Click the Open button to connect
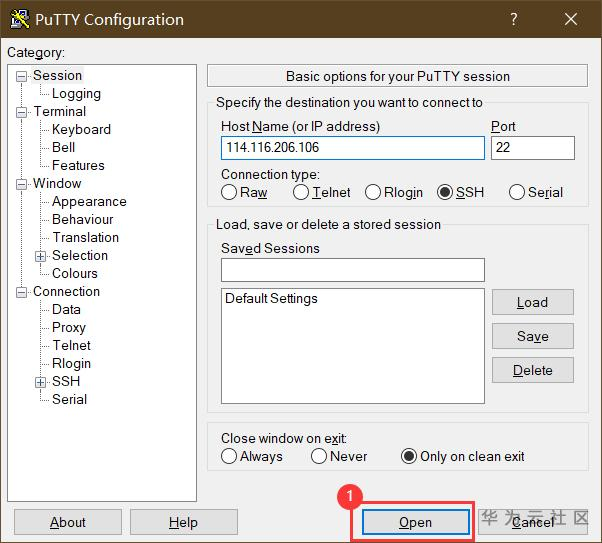602x543 pixels. click(x=415, y=522)
